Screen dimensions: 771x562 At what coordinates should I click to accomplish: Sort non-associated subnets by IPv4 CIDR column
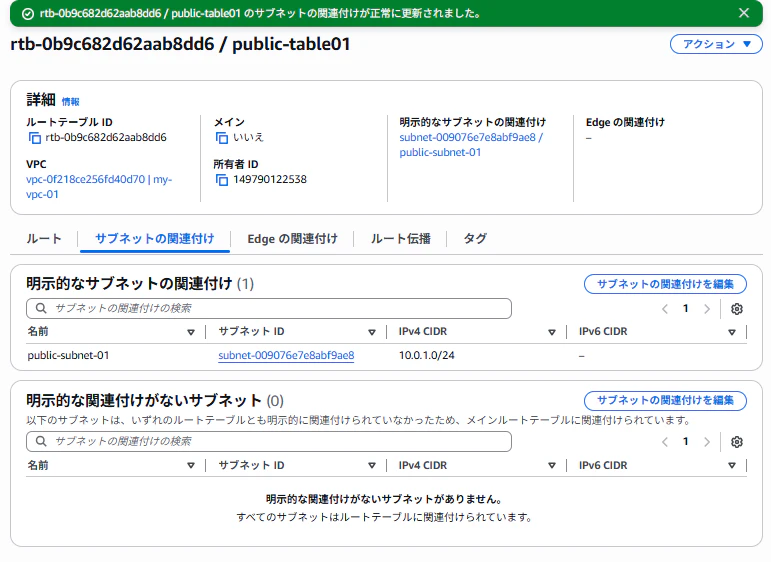(552, 465)
